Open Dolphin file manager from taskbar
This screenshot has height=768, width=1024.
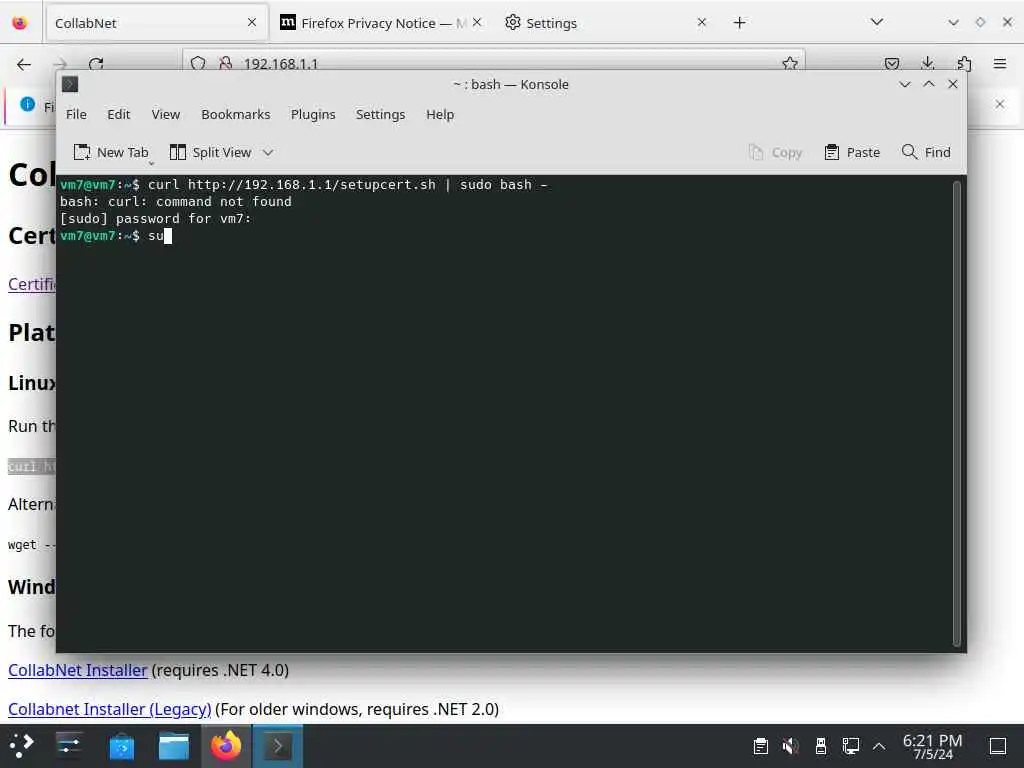tap(174, 746)
